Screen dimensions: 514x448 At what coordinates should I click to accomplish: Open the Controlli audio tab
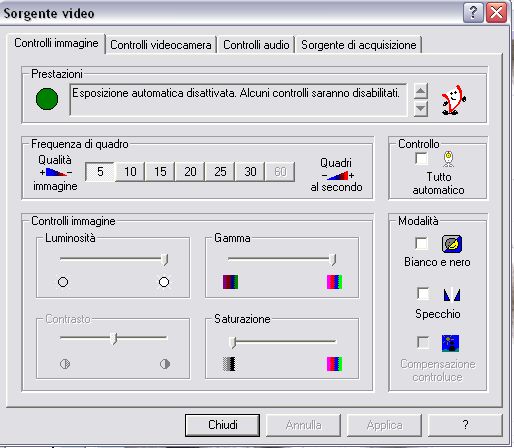coord(256,45)
